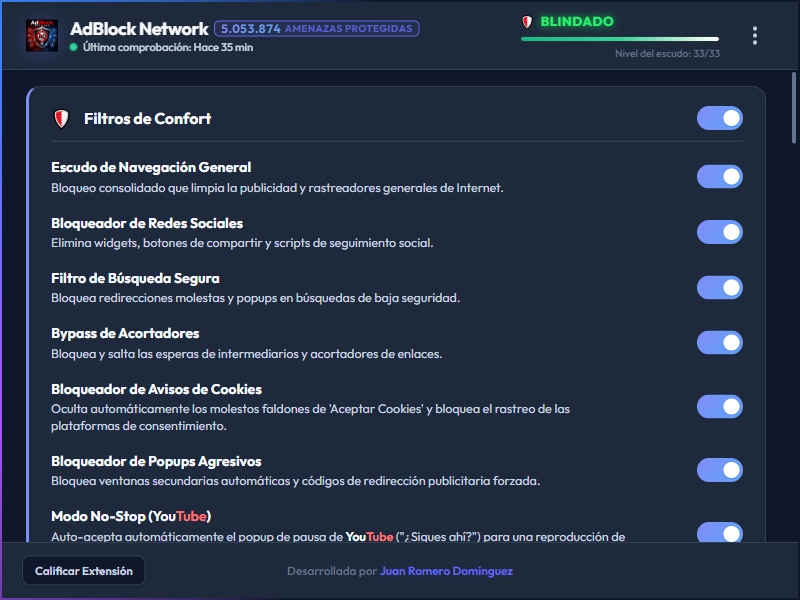Viewport: 800px width, 600px height.
Task: Click the 5.053.874 Amenazas Protegidas badge
Action: pyautogui.click(x=317, y=29)
